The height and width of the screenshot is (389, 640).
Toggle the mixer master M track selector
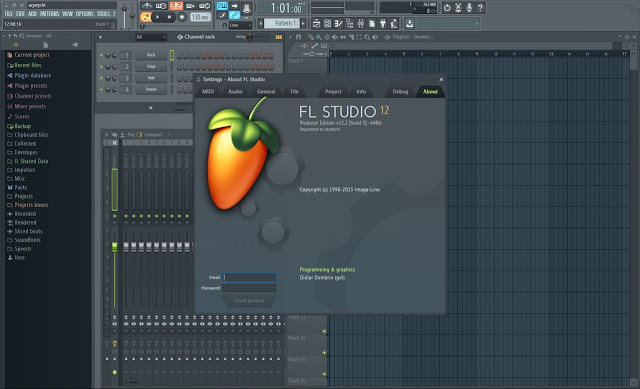[114, 142]
